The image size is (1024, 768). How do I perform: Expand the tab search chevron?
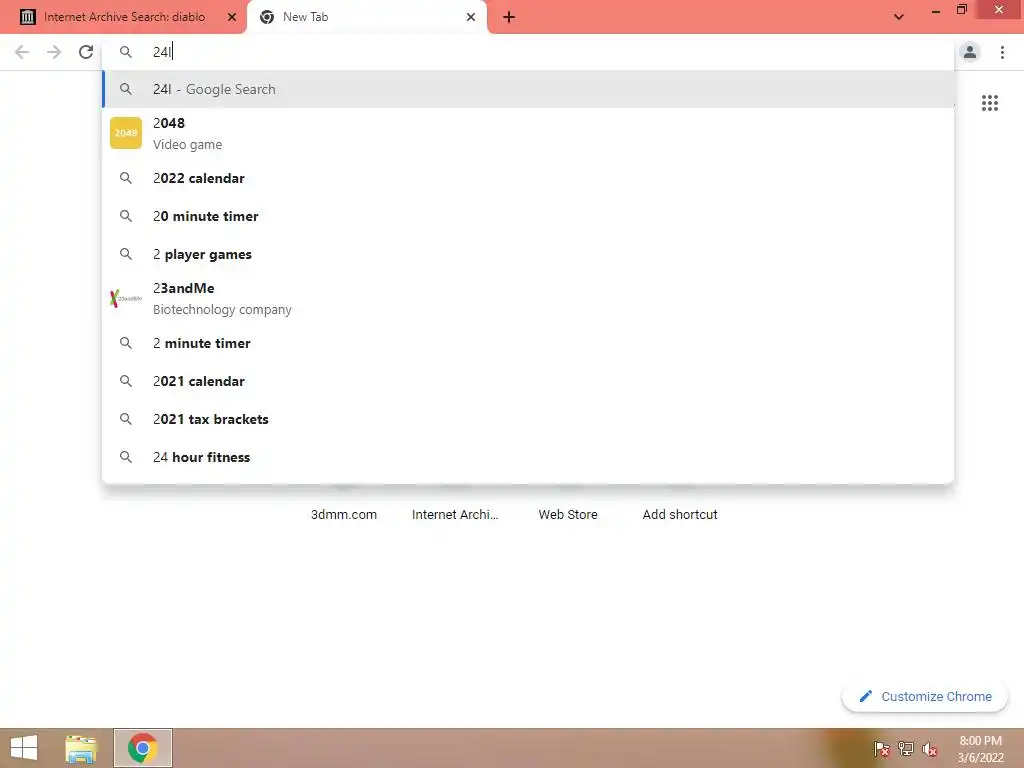[899, 17]
